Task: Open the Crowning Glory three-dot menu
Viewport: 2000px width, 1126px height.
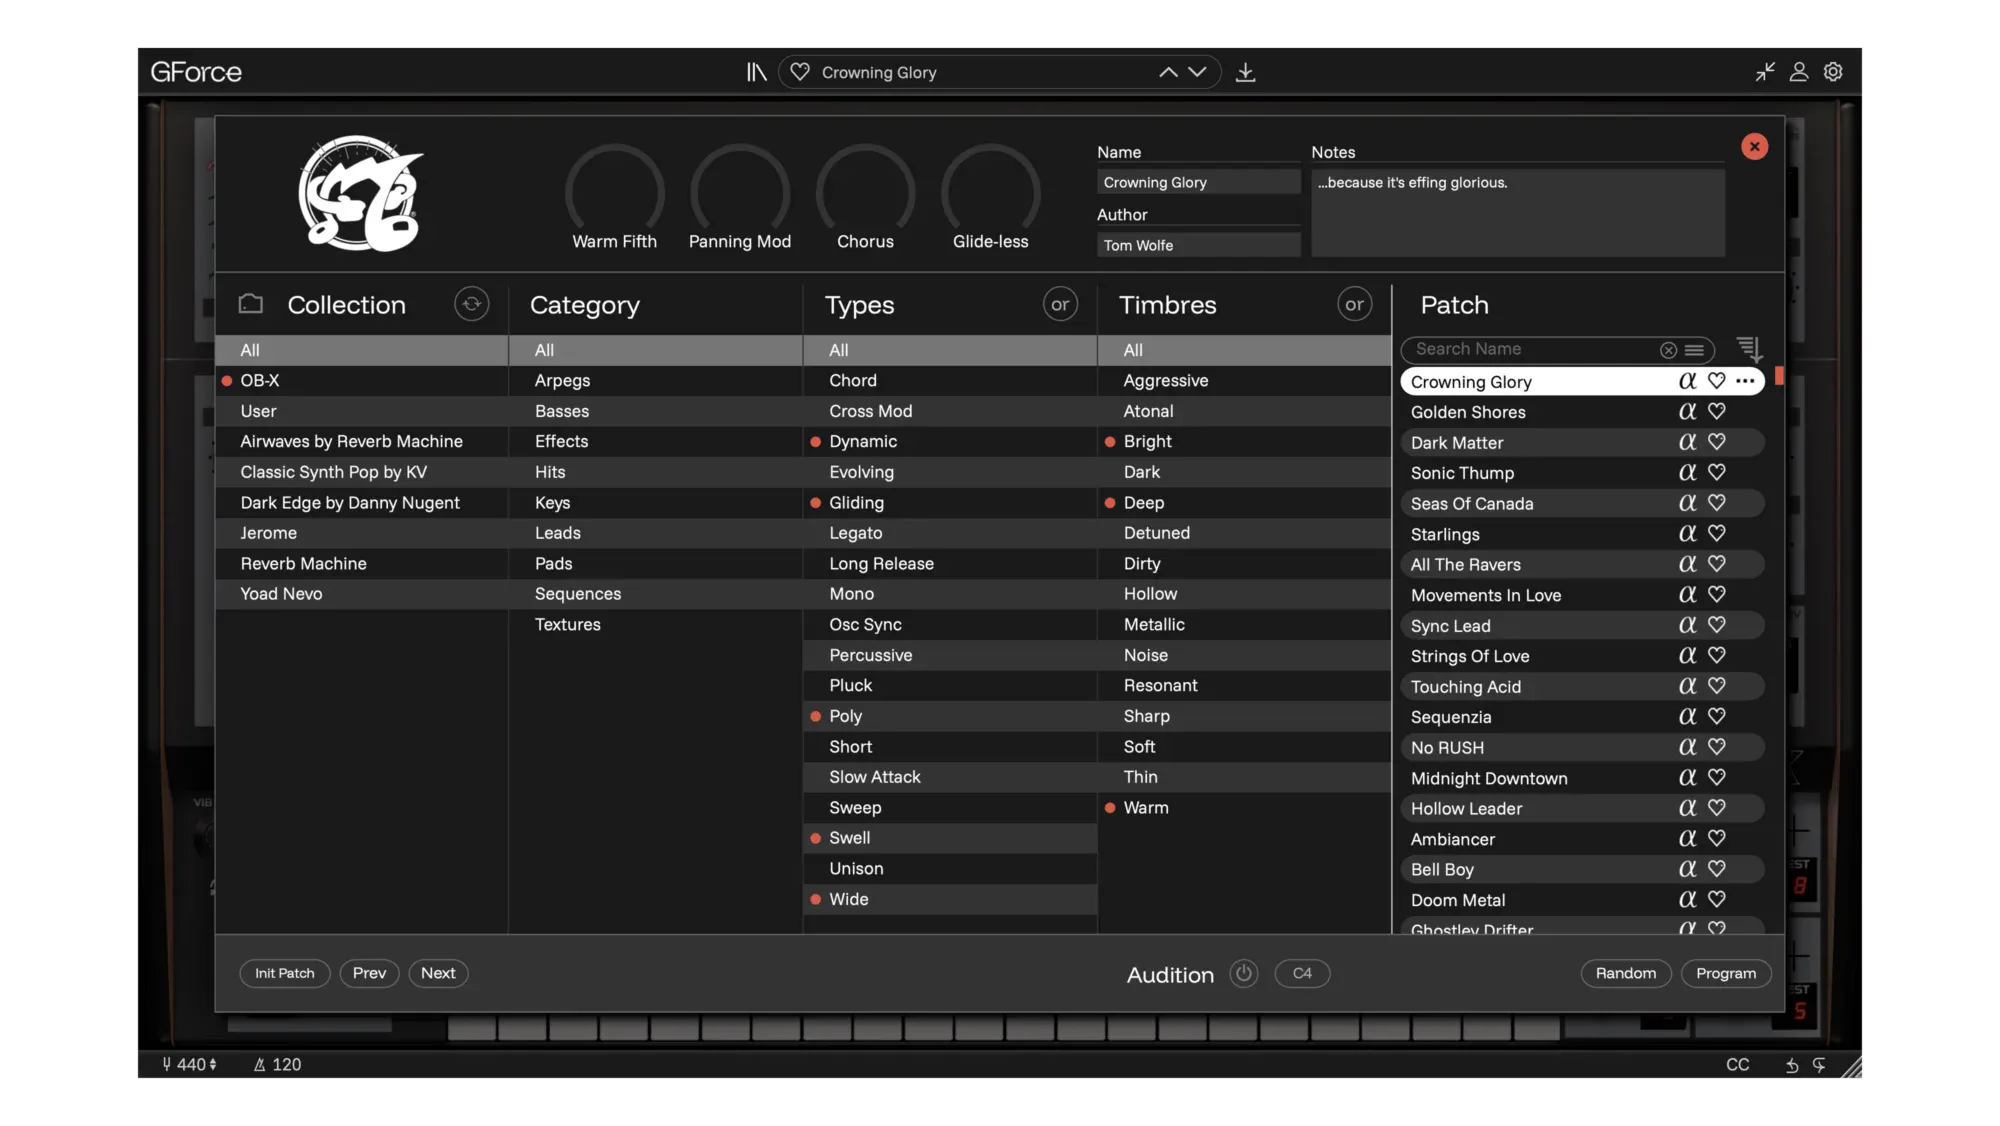Action: tap(1745, 381)
